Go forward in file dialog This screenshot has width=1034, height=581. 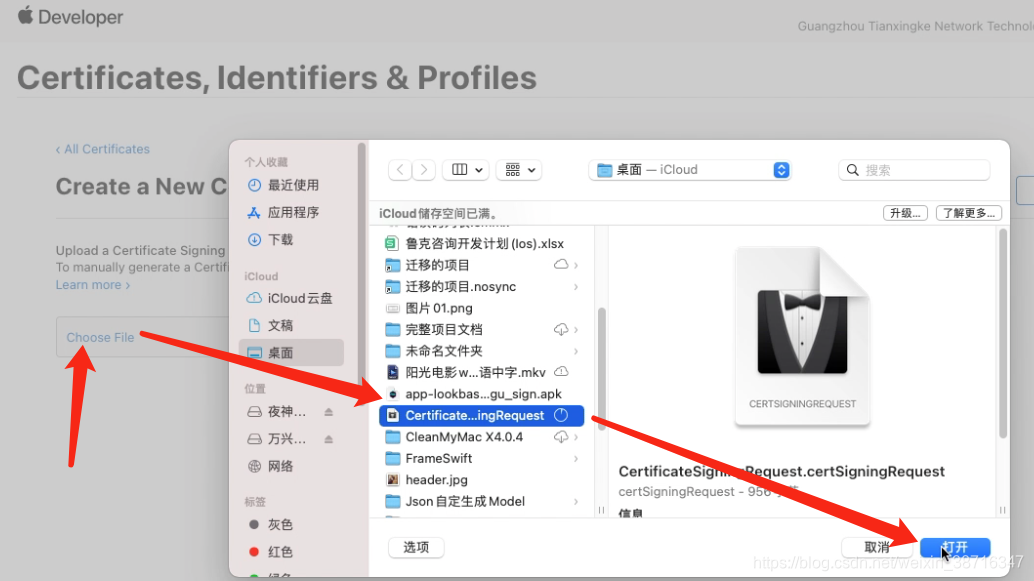(424, 170)
